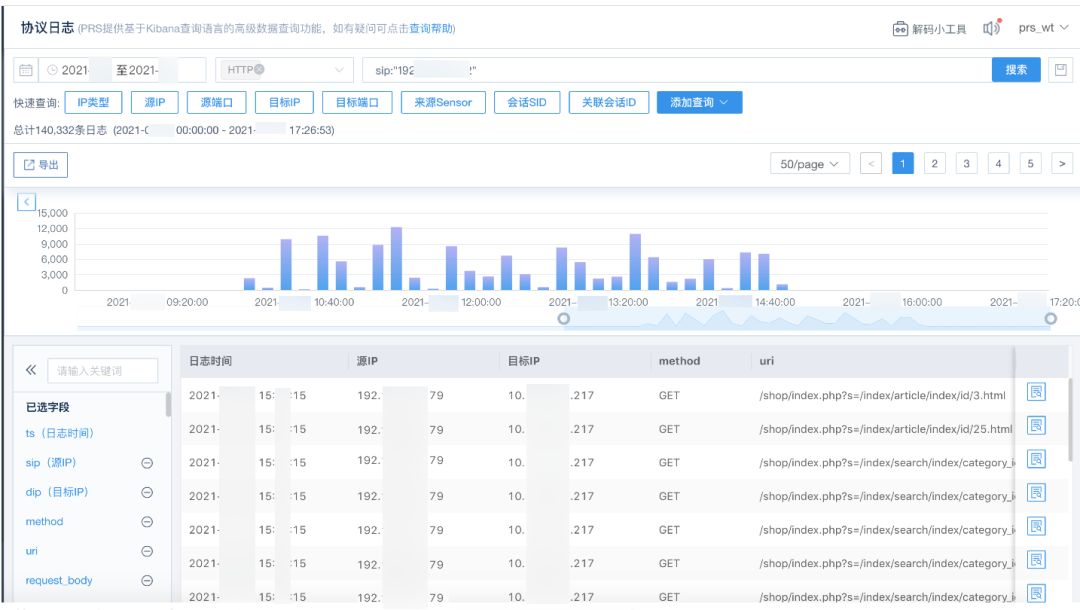Click the left time range slider handle
Screen dimensions: 1080x610
pyautogui.click(x=563, y=319)
